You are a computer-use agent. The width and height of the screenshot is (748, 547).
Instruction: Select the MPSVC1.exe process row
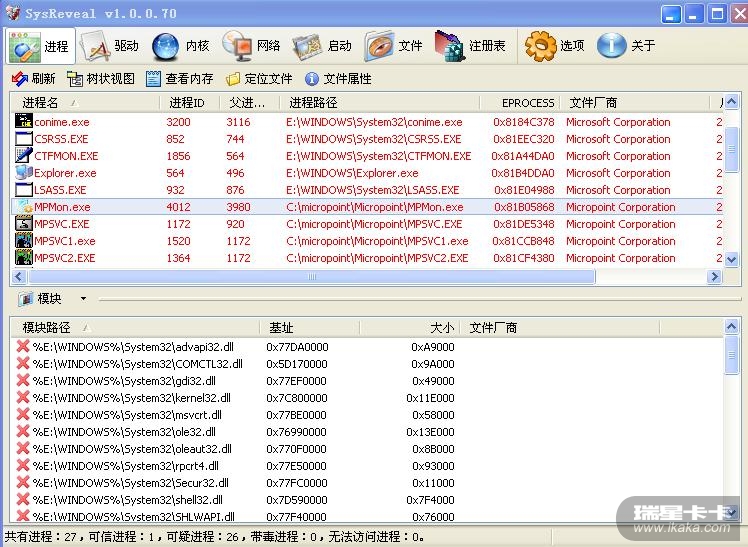pyautogui.click(x=367, y=241)
